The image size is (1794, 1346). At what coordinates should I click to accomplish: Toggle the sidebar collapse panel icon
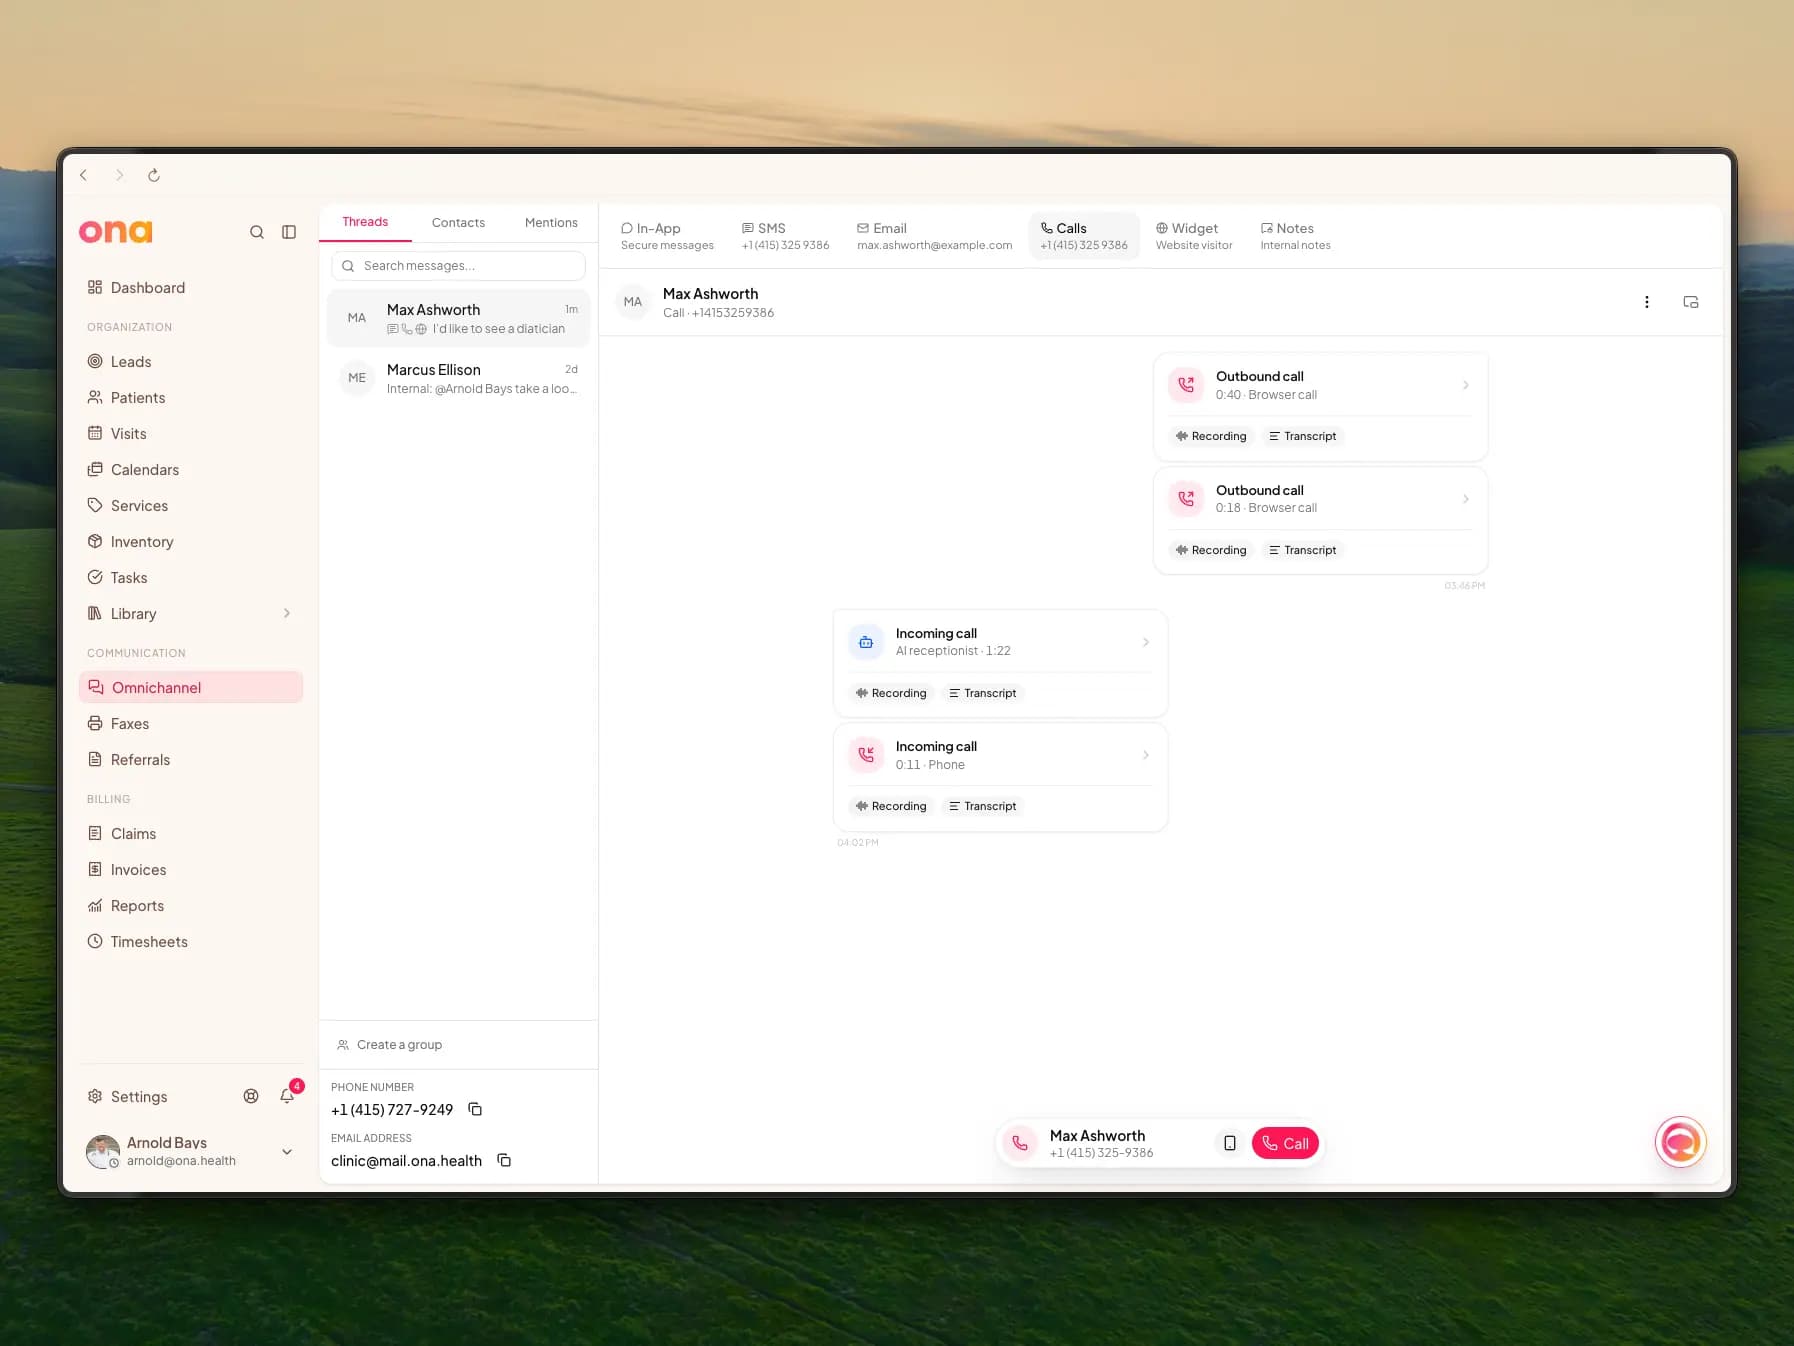pos(289,232)
